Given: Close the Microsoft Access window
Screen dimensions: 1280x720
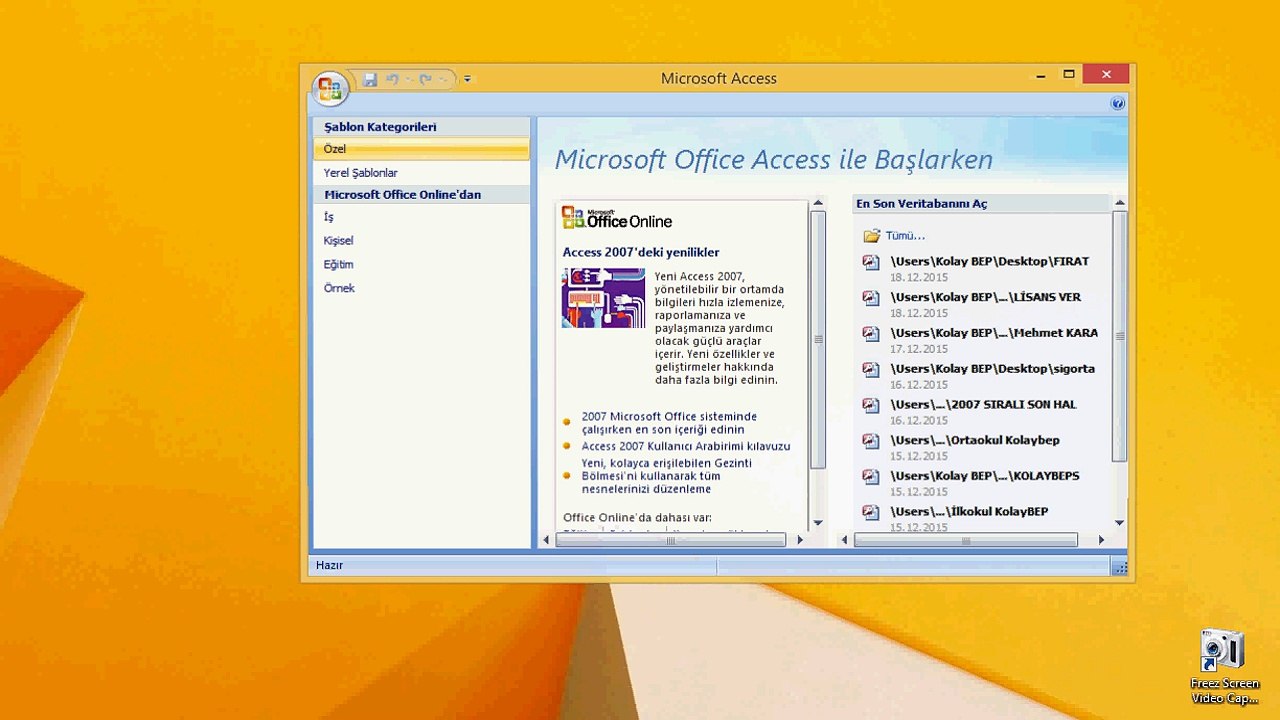Looking at the screenshot, I should point(1106,75).
